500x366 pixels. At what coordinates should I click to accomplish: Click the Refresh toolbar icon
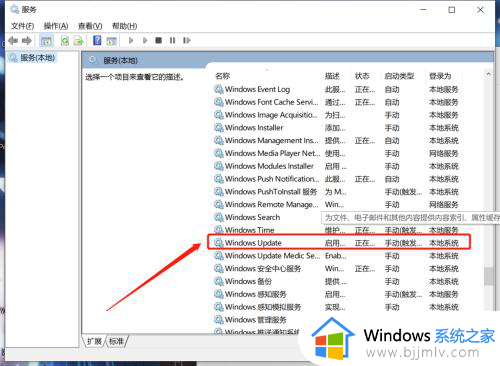pos(65,41)
